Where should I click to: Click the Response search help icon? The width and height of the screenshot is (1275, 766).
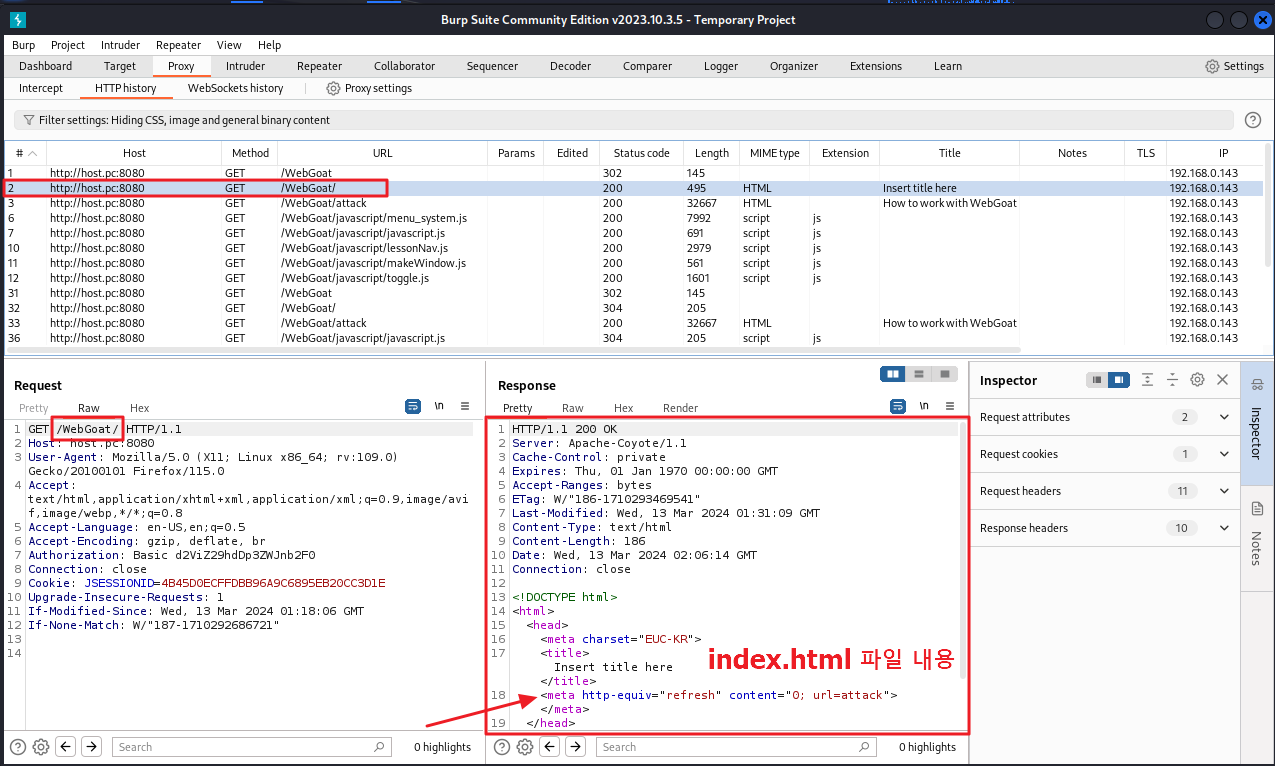tap(502, 747)
